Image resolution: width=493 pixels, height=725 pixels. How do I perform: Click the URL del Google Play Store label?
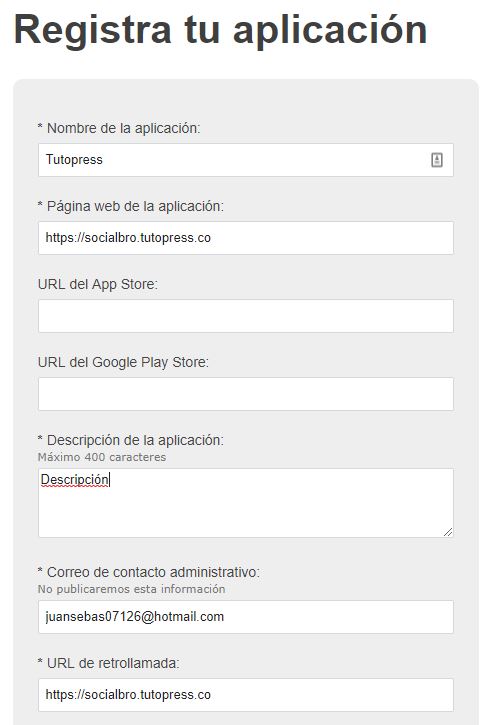point(123,362)
